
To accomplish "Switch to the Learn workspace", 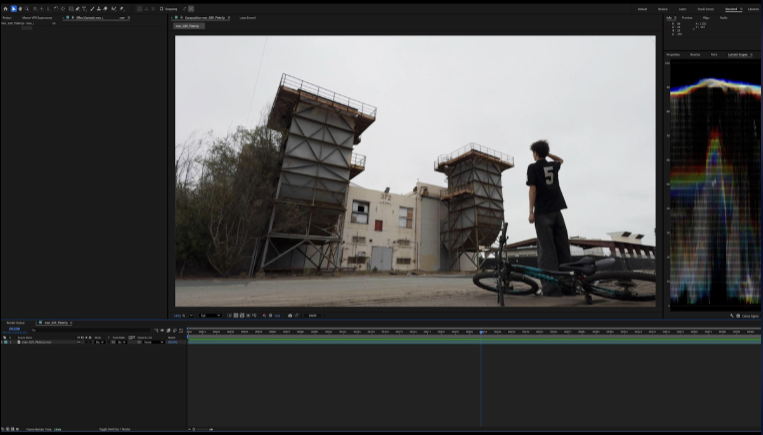I will pyautogui.click(x=682, y=9).
